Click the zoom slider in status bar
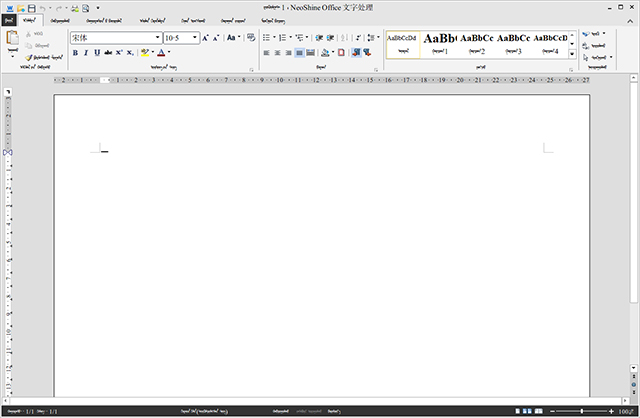Image resolution: width=640 pixels, height=418 pixels. coord(583,411)
